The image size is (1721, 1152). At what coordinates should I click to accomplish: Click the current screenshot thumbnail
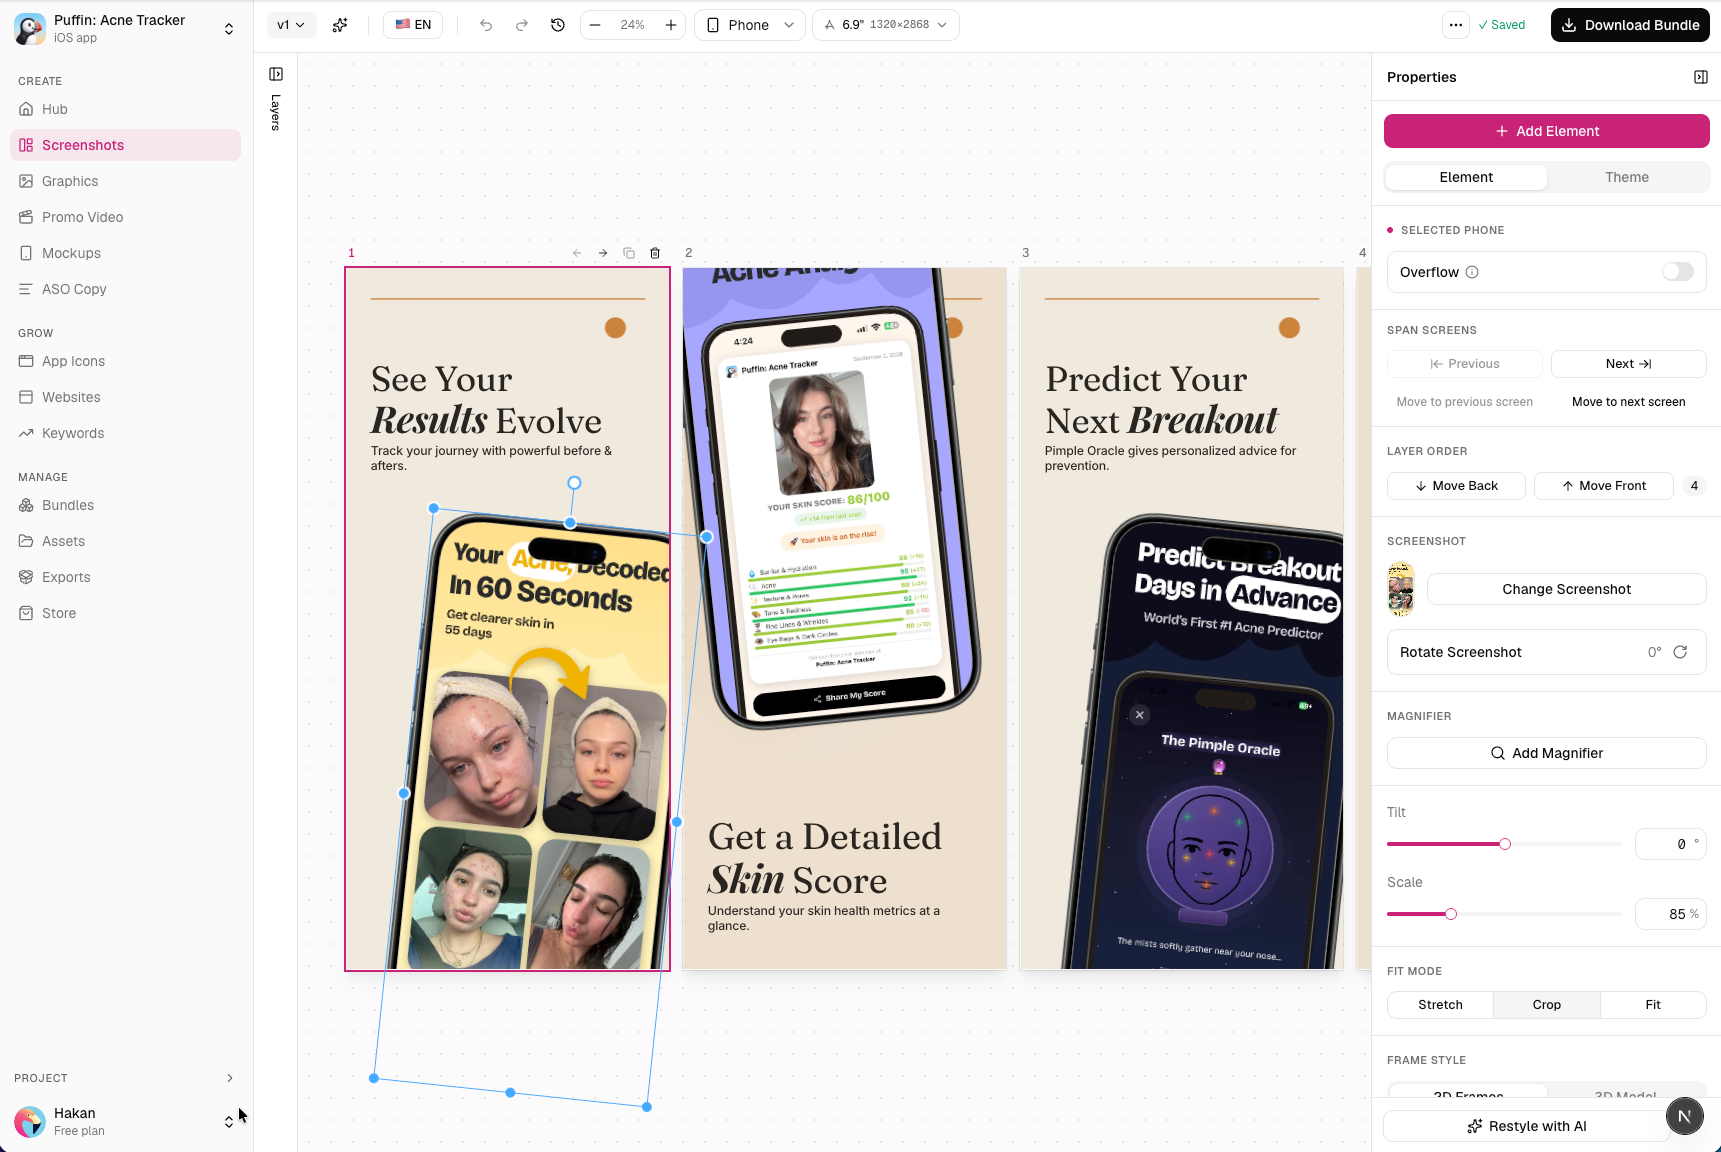[x=1401, y=589]
